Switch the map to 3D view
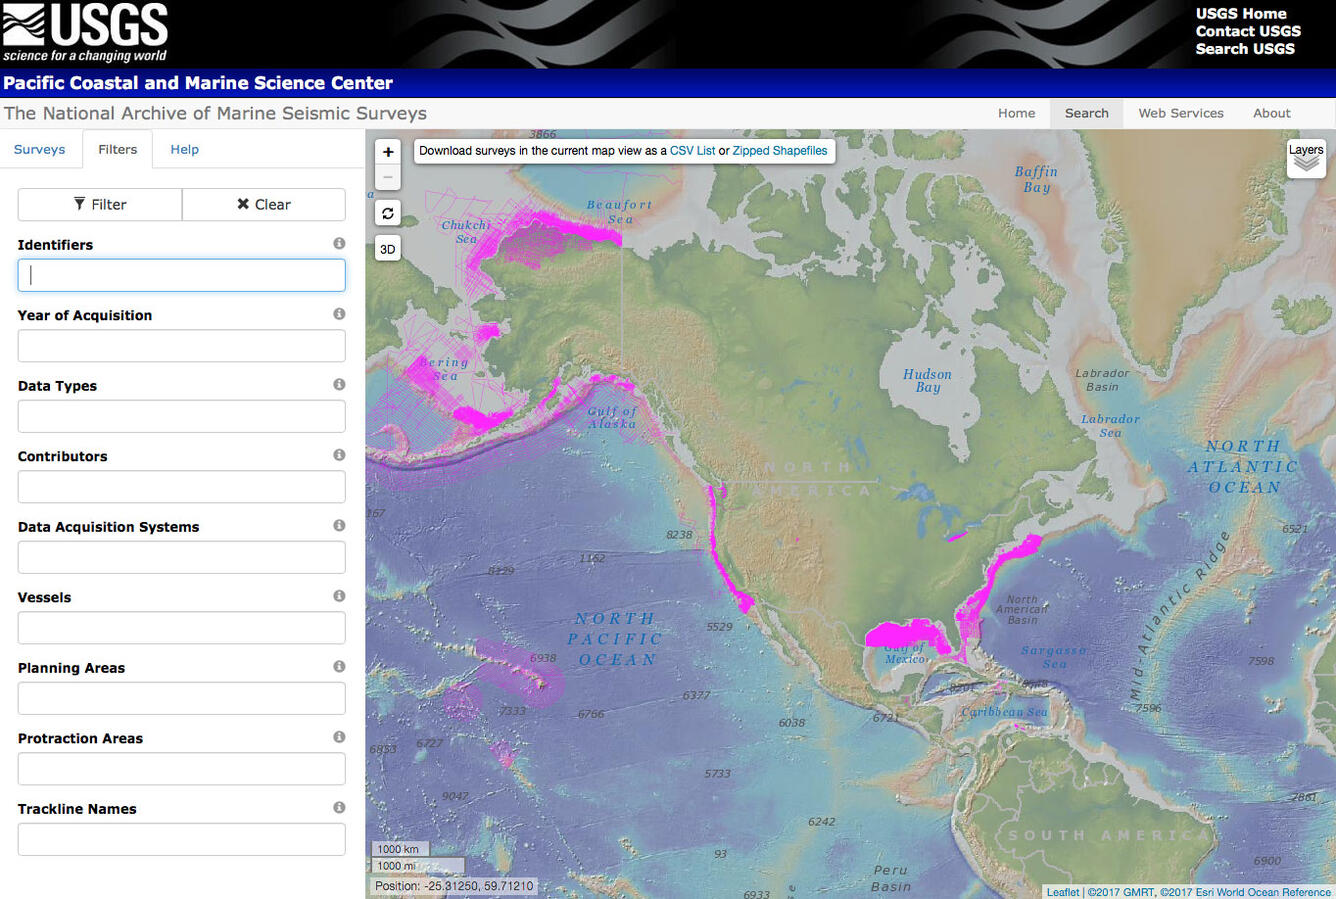This screenshot has width=1336, height=899. click(x=387, y=248)
